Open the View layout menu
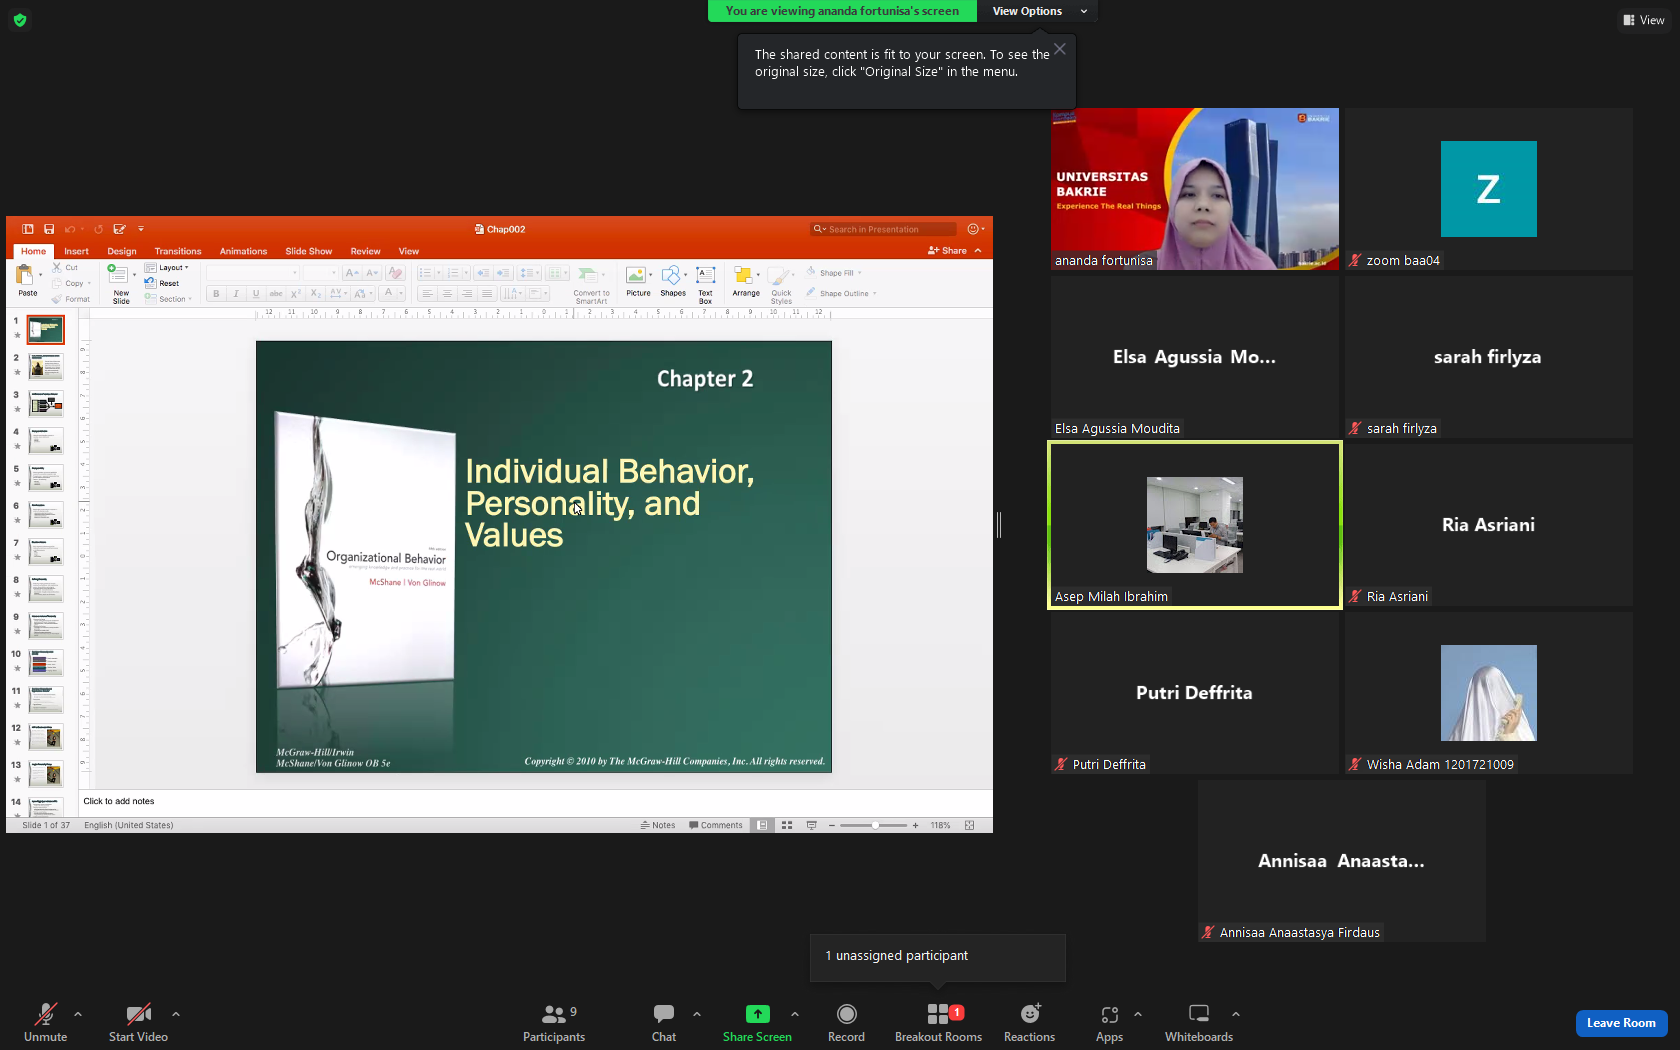Image resolution: width=1680 pixels, height=1050 pixels. tap(1644, 20)
